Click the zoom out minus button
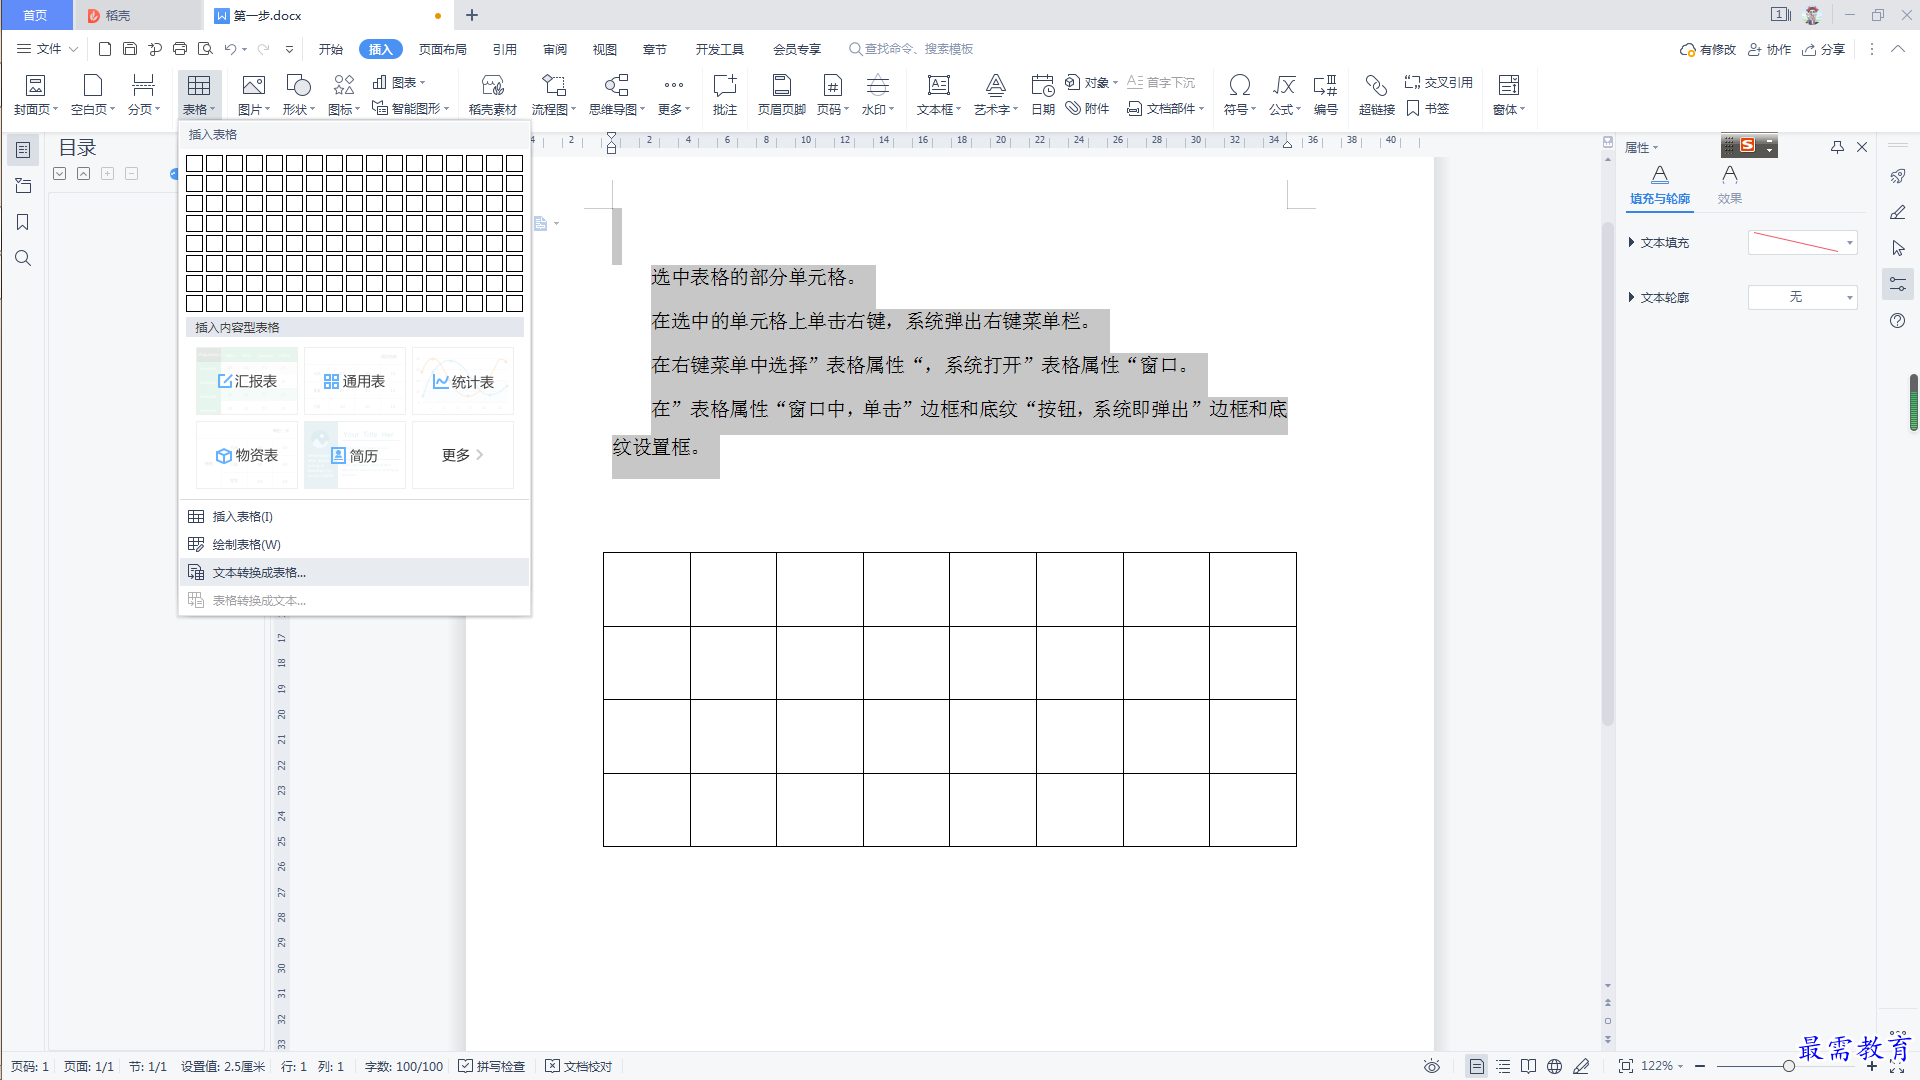The image size is (1920, 1080). (x=1700, y=1066)
